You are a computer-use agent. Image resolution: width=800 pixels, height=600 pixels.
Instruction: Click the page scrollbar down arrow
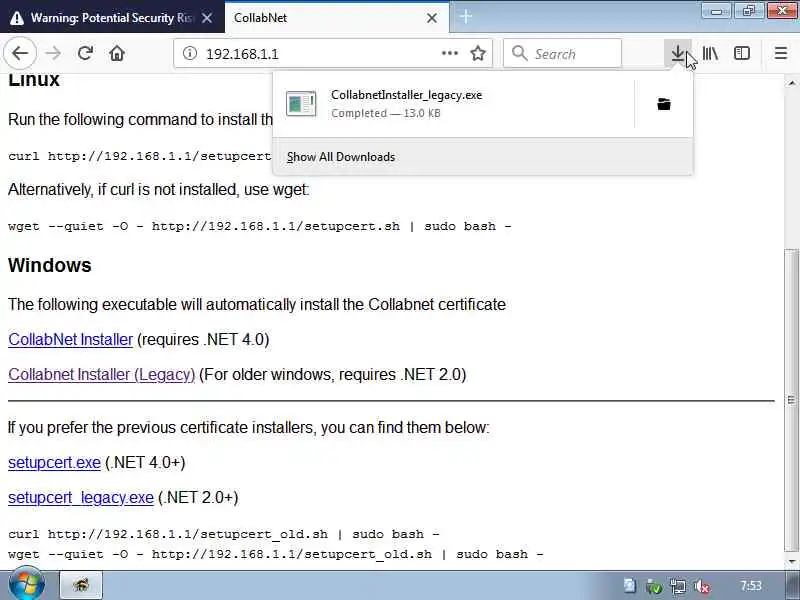(x=791, y=562)
